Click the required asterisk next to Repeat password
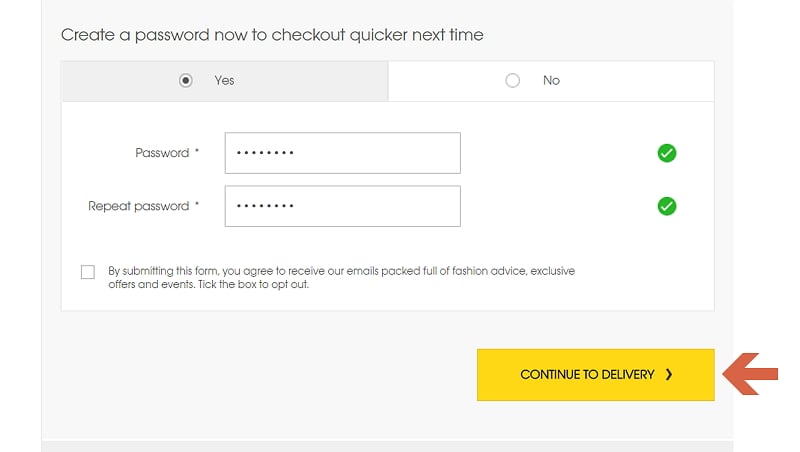 [197, 204]
